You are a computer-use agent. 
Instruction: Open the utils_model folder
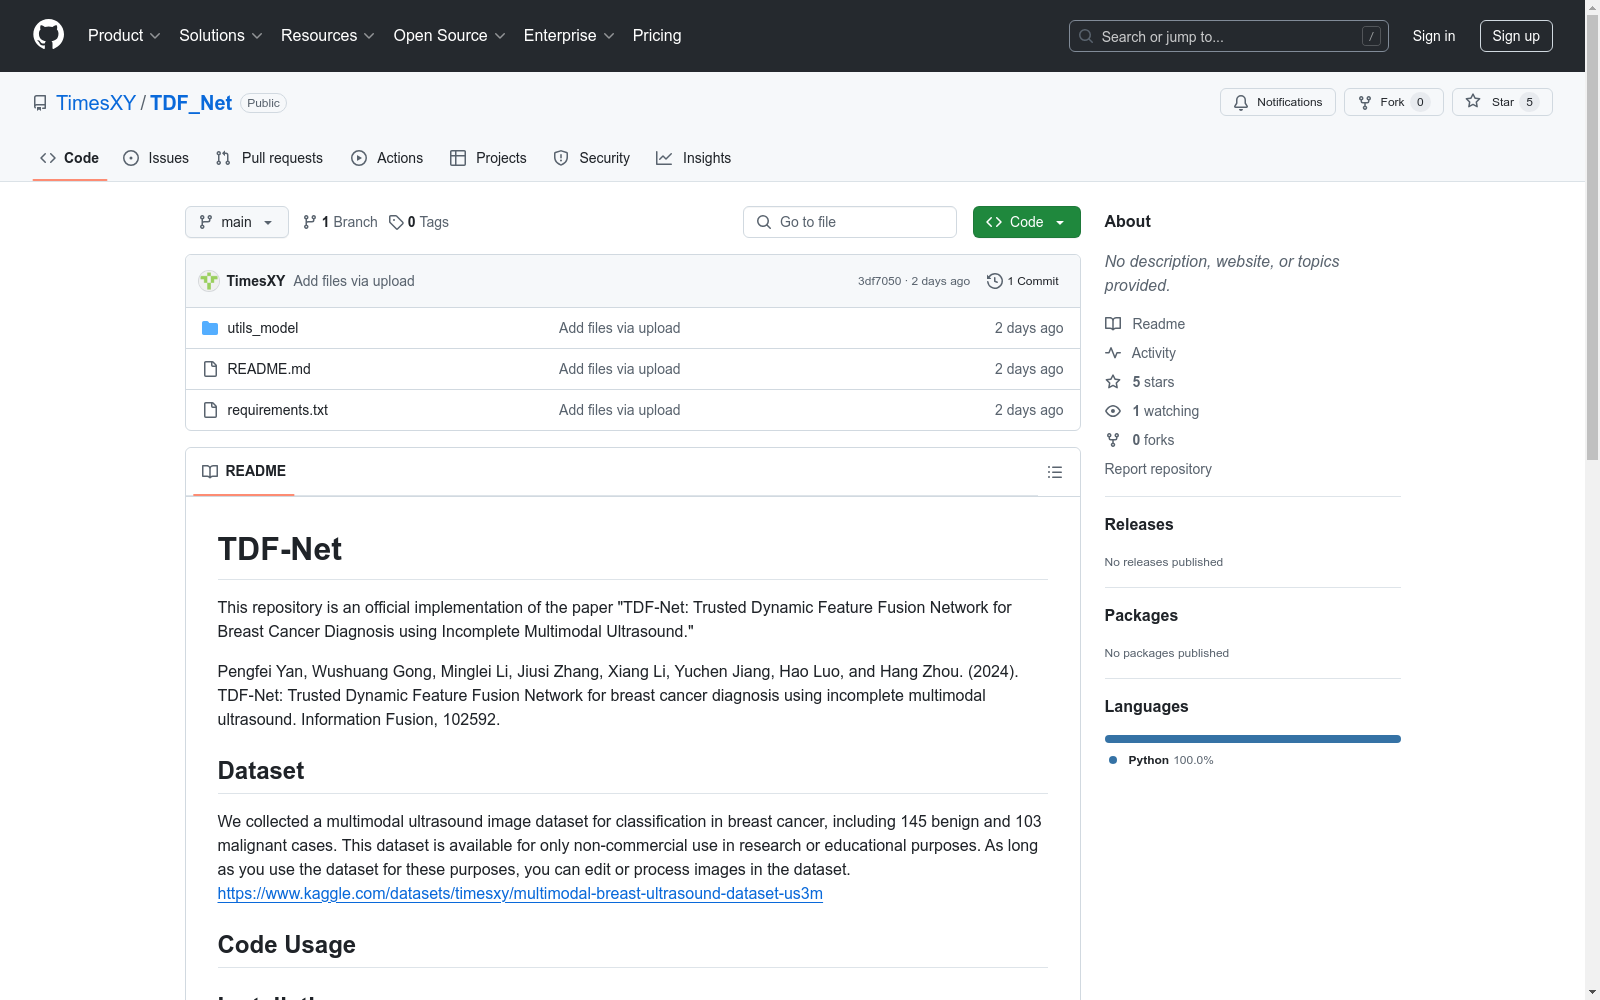pyautogui.click(x=263, y=328)
